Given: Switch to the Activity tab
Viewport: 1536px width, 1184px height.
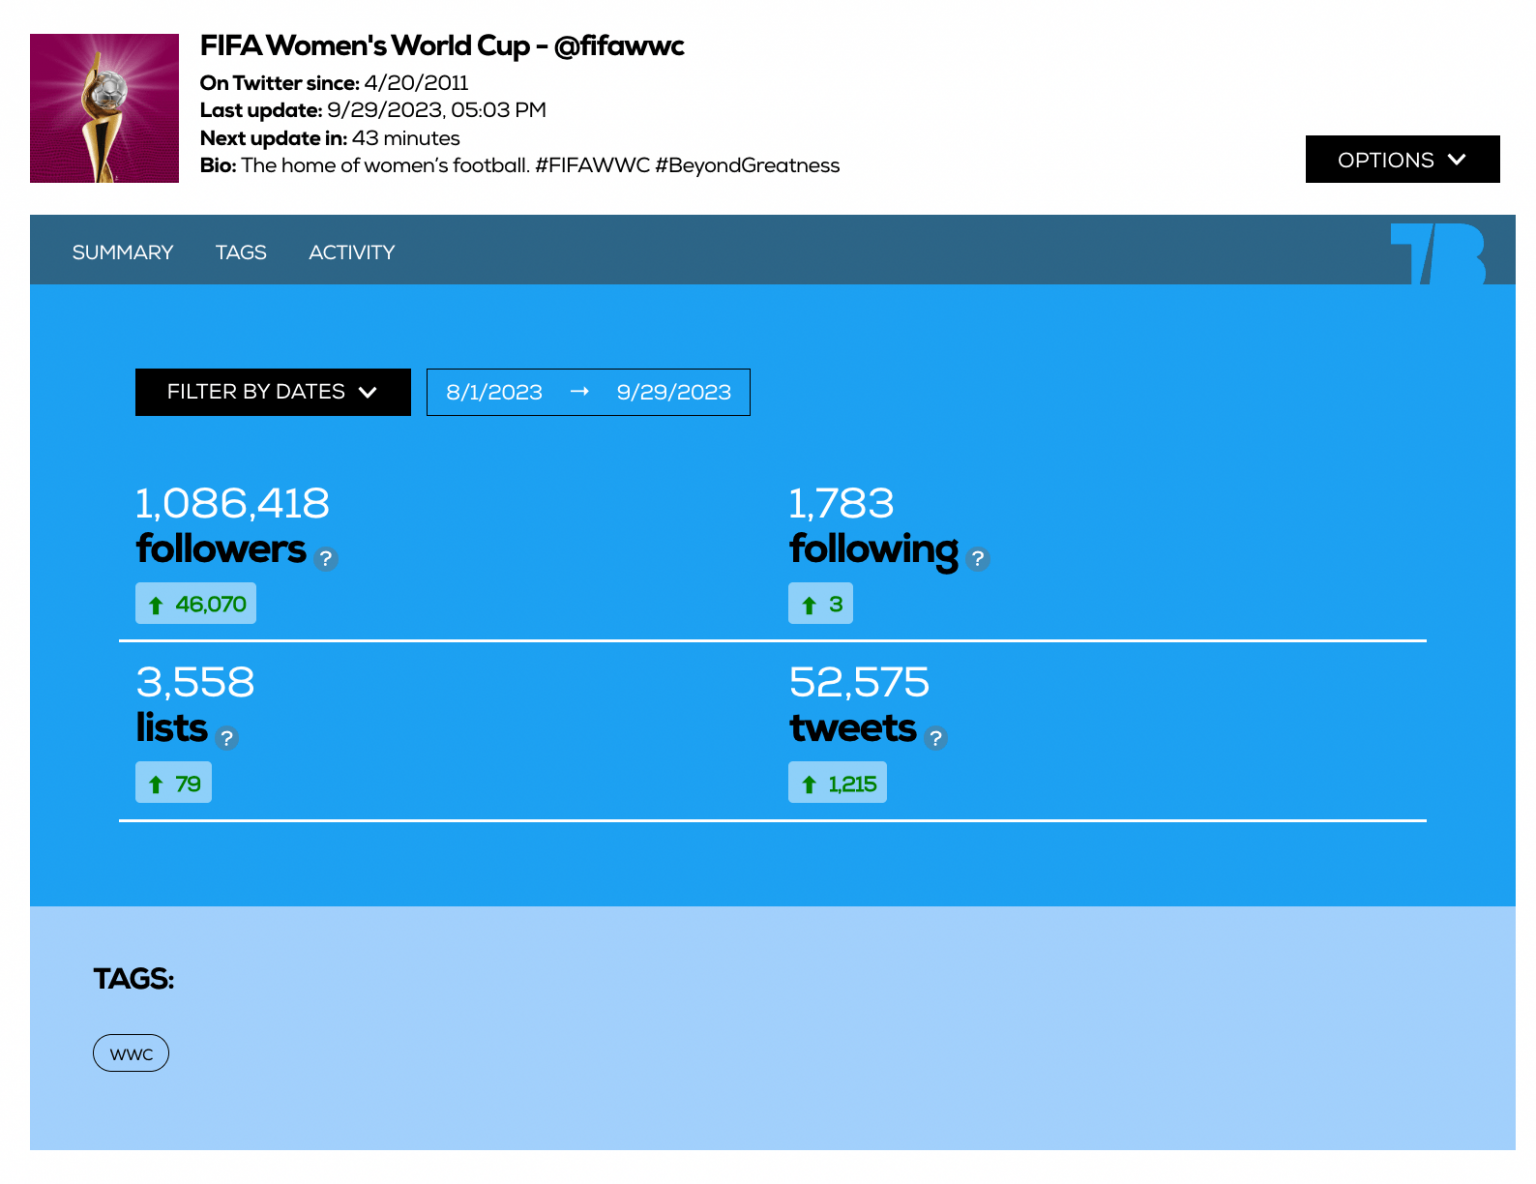Looking at the screenshot, I should (351, 252).
